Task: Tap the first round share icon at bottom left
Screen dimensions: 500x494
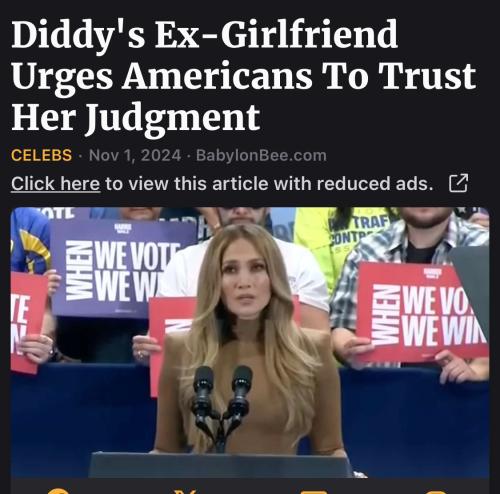Action: pos(57,491)
